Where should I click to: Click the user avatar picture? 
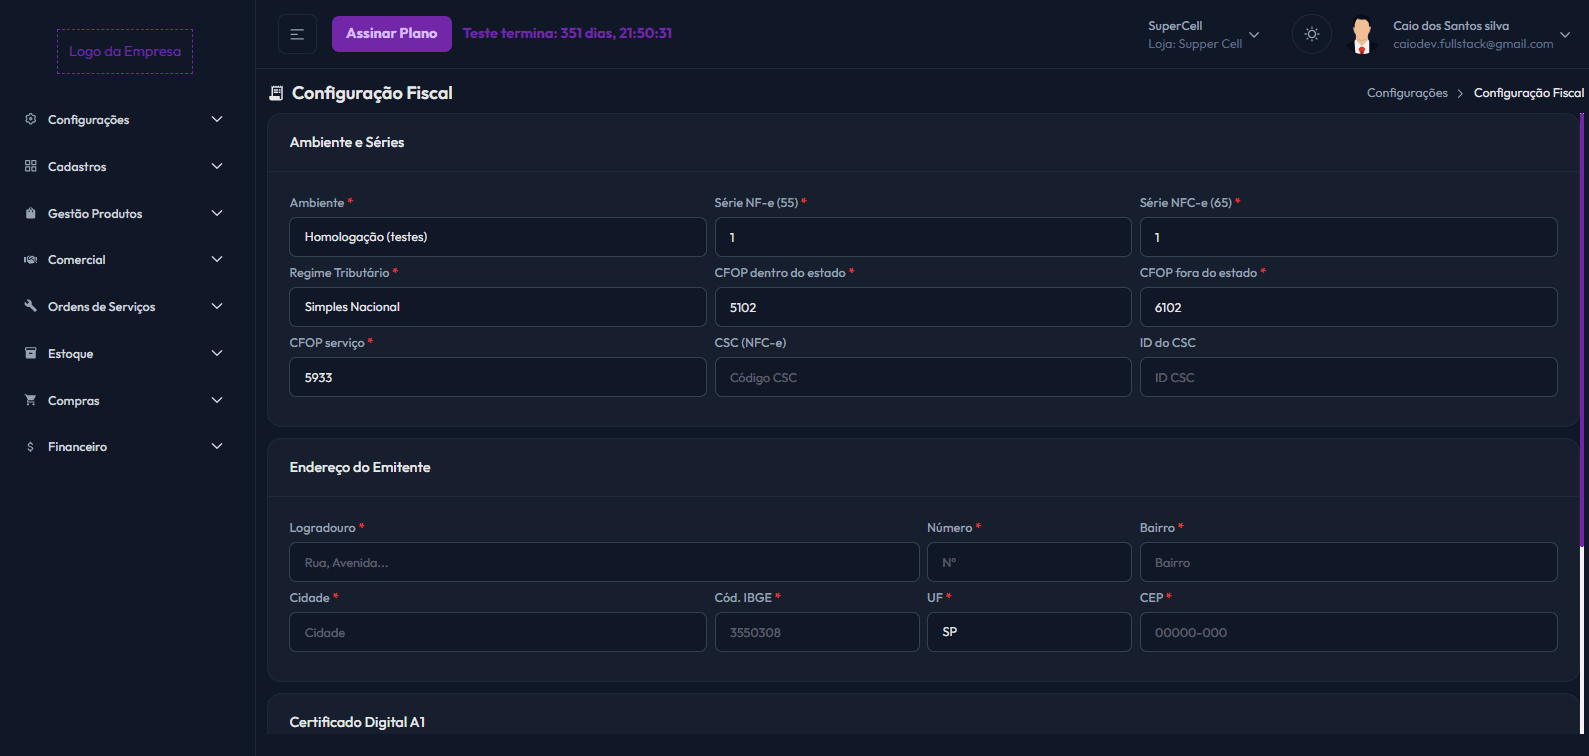pos(1361,35)
